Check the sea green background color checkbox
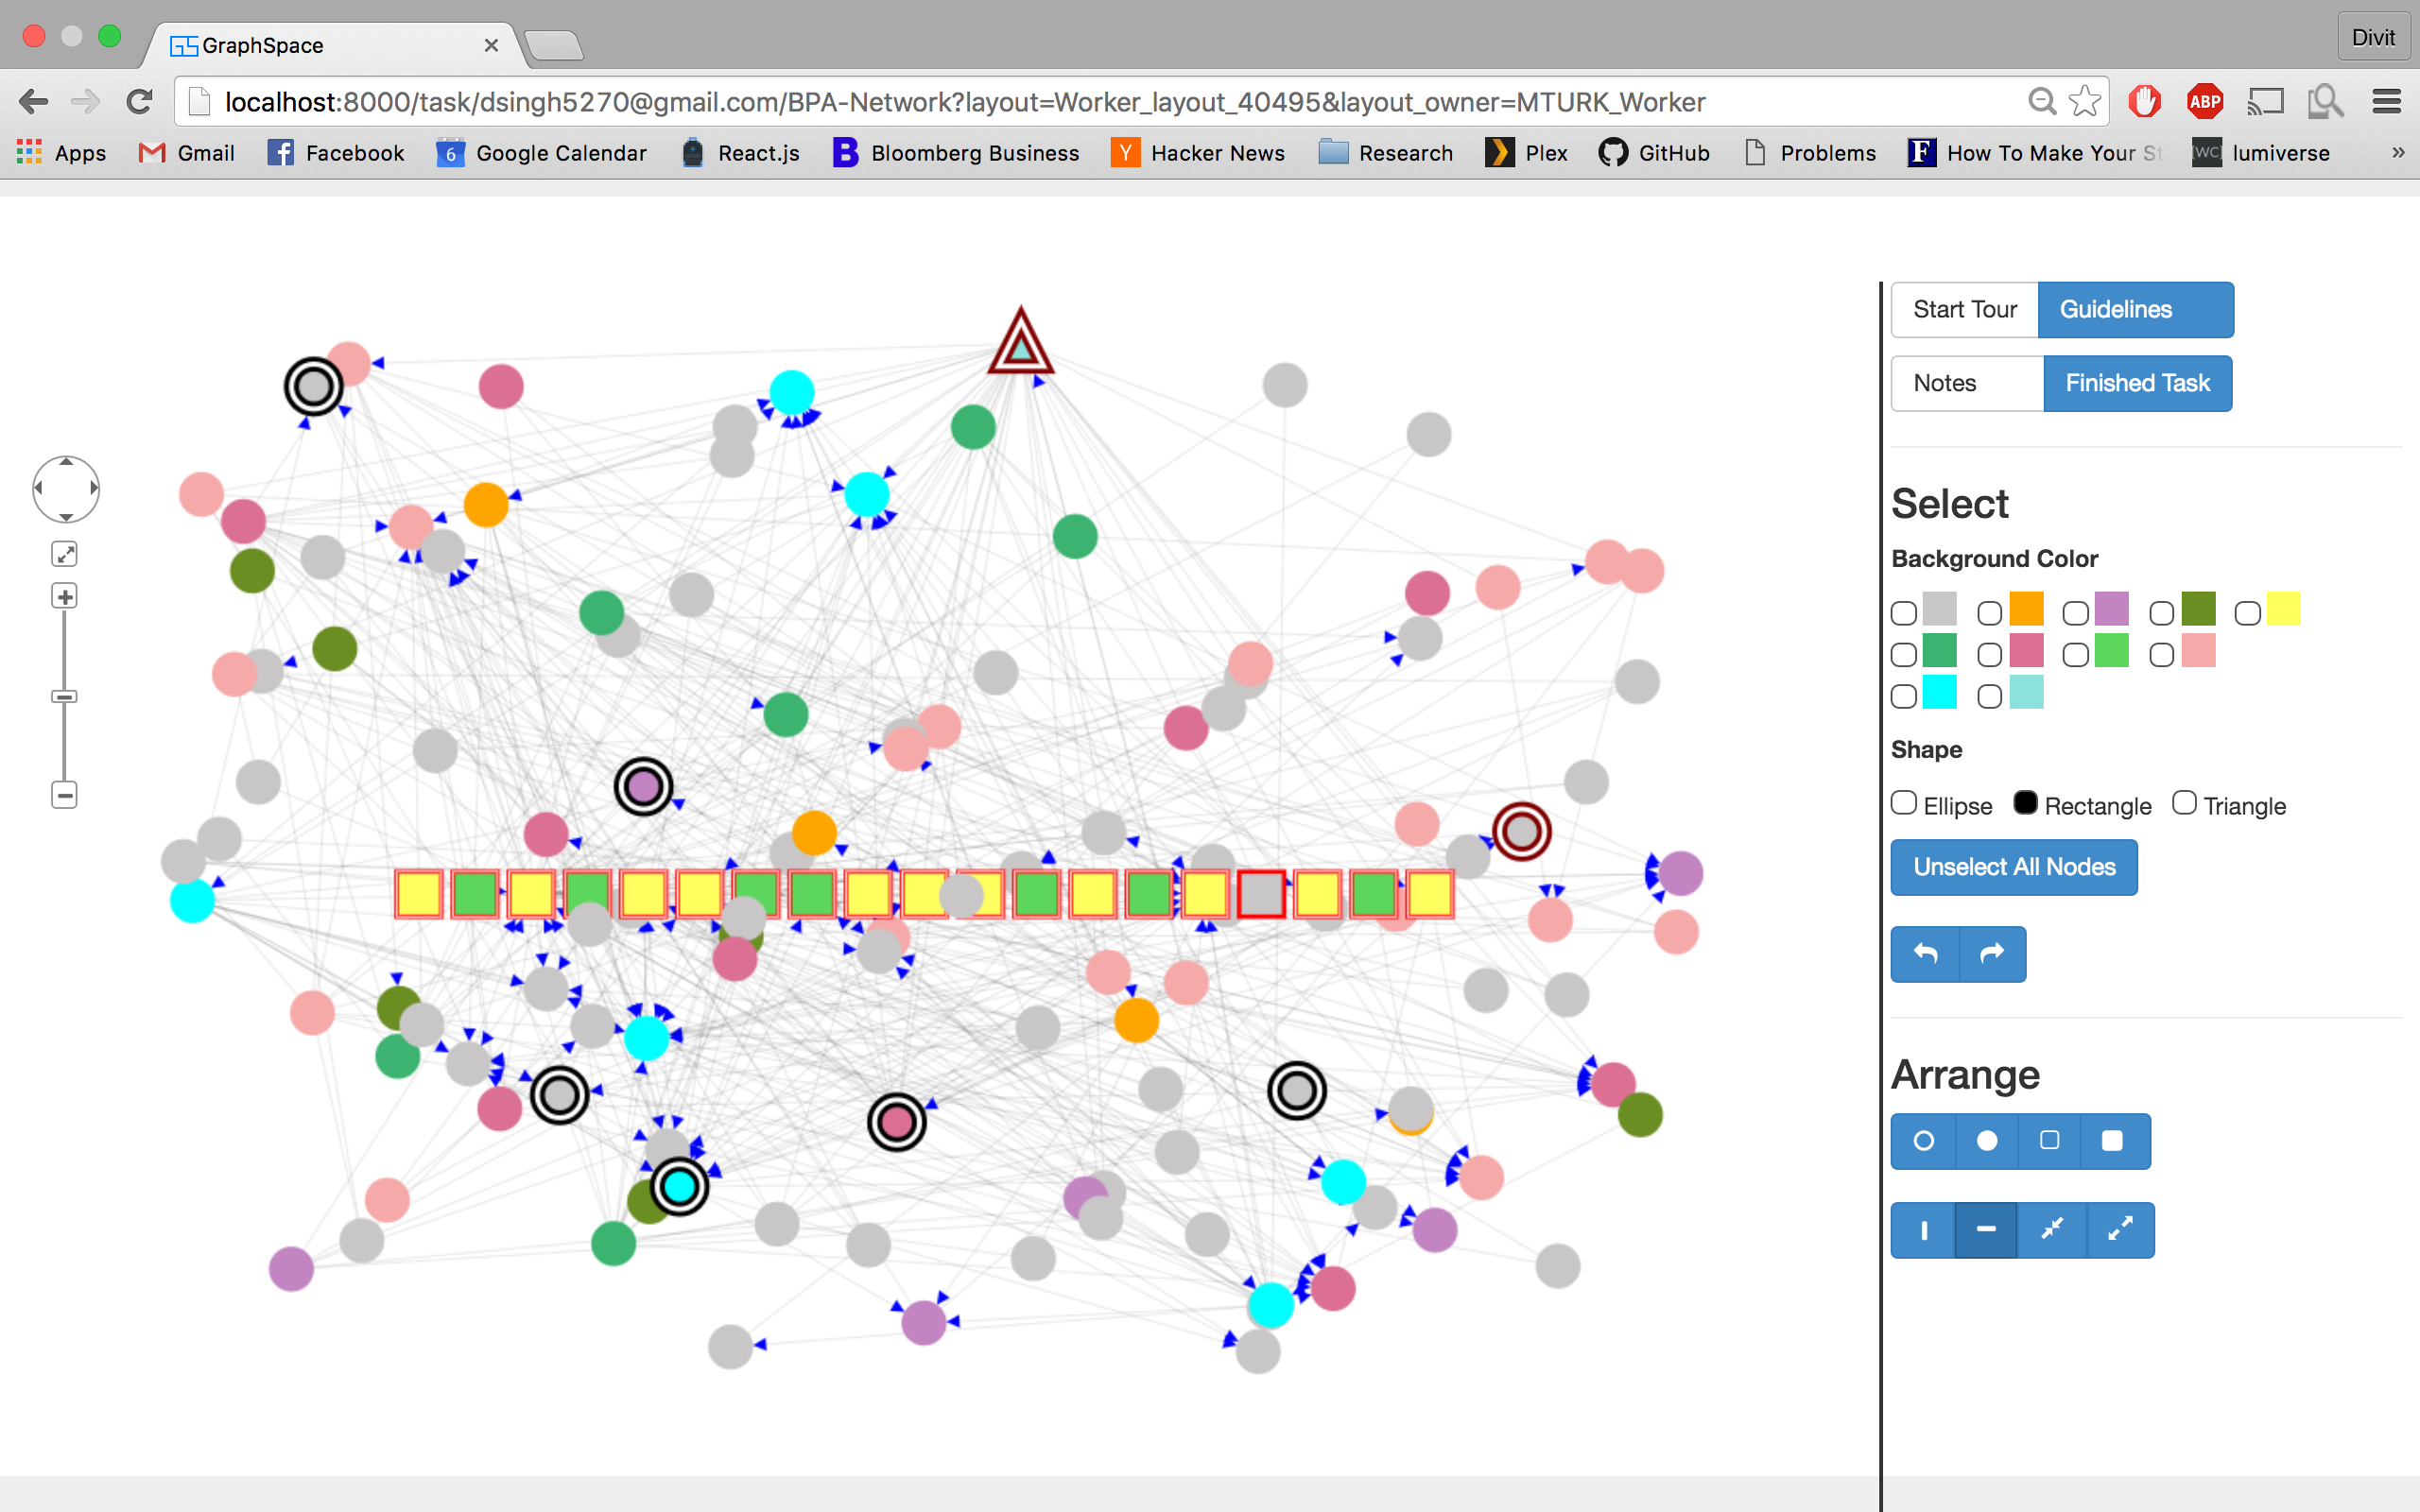Viewport: 2420px width, 1512px height. click(x=1904, y=654)
